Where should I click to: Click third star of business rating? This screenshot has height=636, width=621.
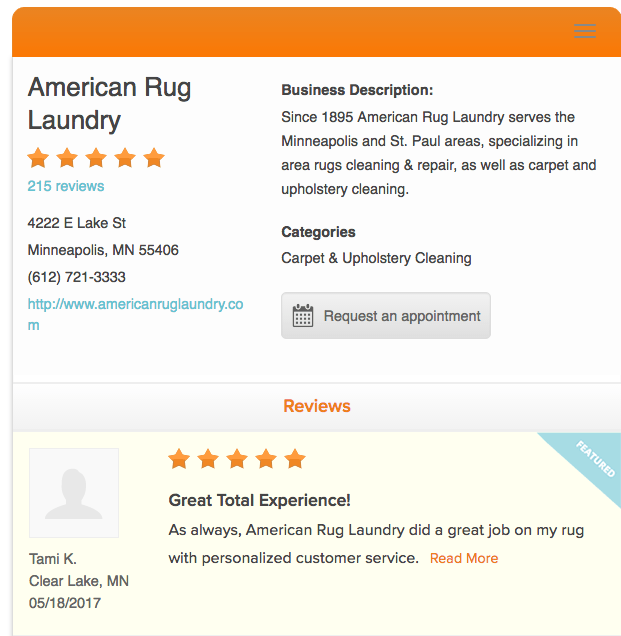pyautogui.click(x=96, y=158)
